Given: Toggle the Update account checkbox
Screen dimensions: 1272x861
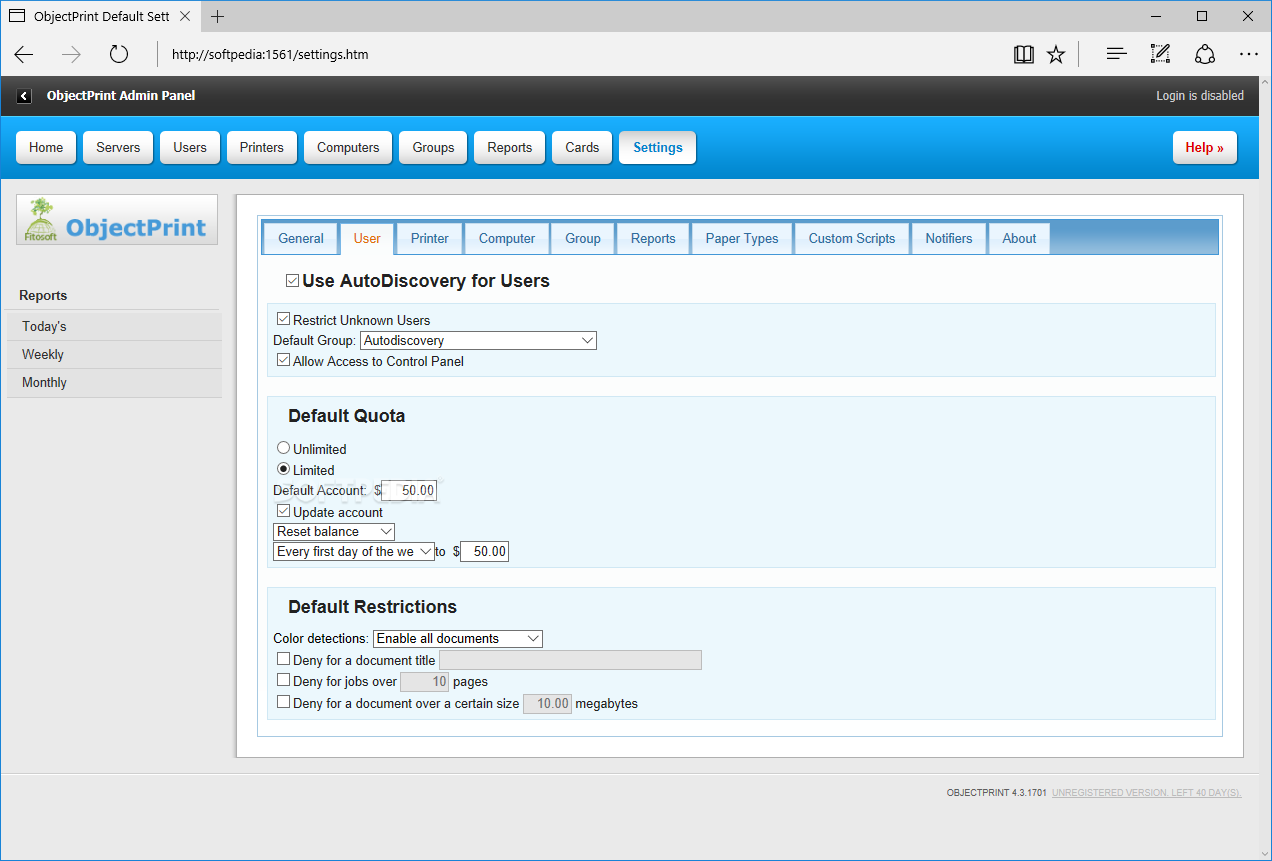Looking at the screenshot, I should click(284, 511).
